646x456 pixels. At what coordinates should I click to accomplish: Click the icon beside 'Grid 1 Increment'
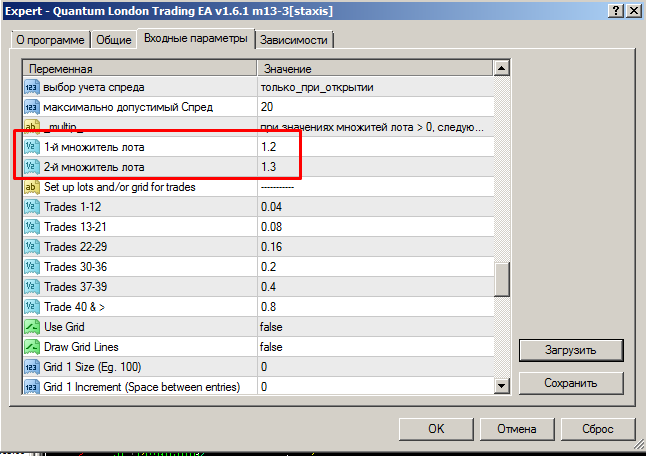[x=32, y=387]
